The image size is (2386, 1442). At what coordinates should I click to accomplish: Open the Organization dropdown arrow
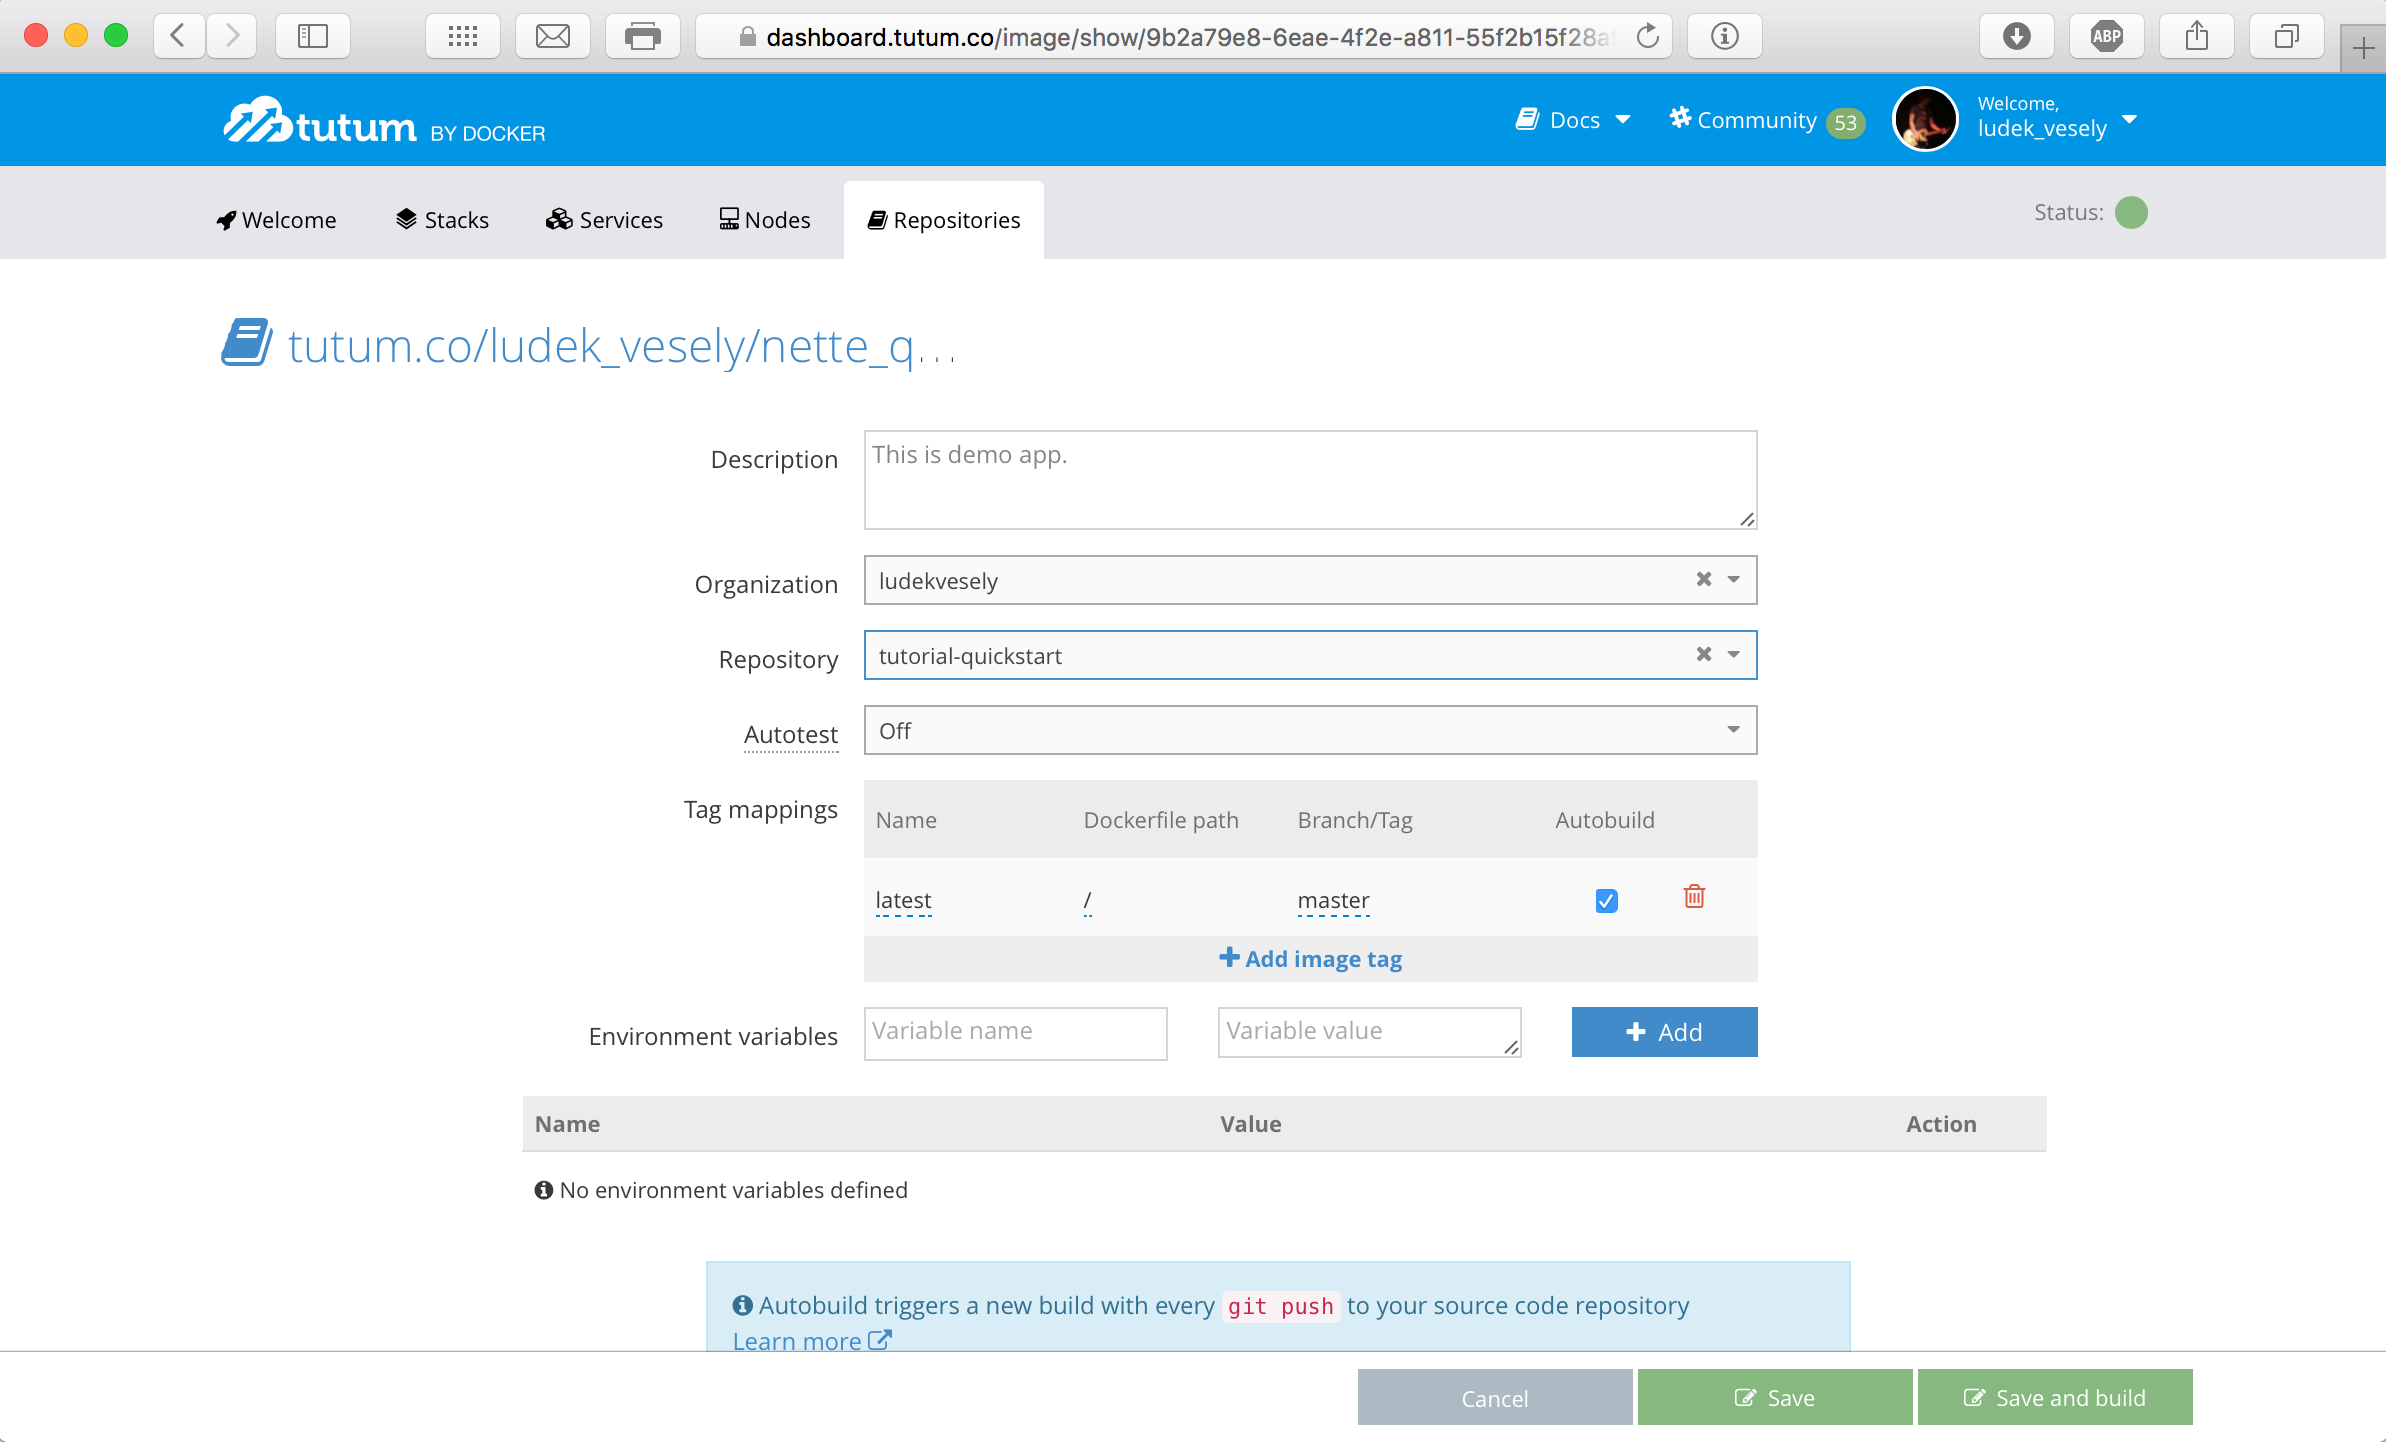pos(1734,580)
